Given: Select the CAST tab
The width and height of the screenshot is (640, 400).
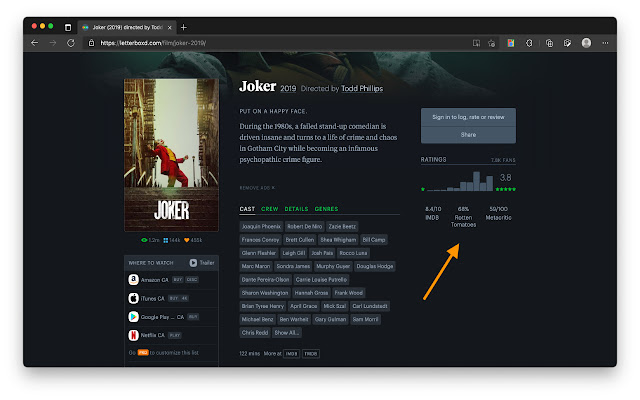Looking at the screenshot, I should pyautogui.click(x=247, y=209).
